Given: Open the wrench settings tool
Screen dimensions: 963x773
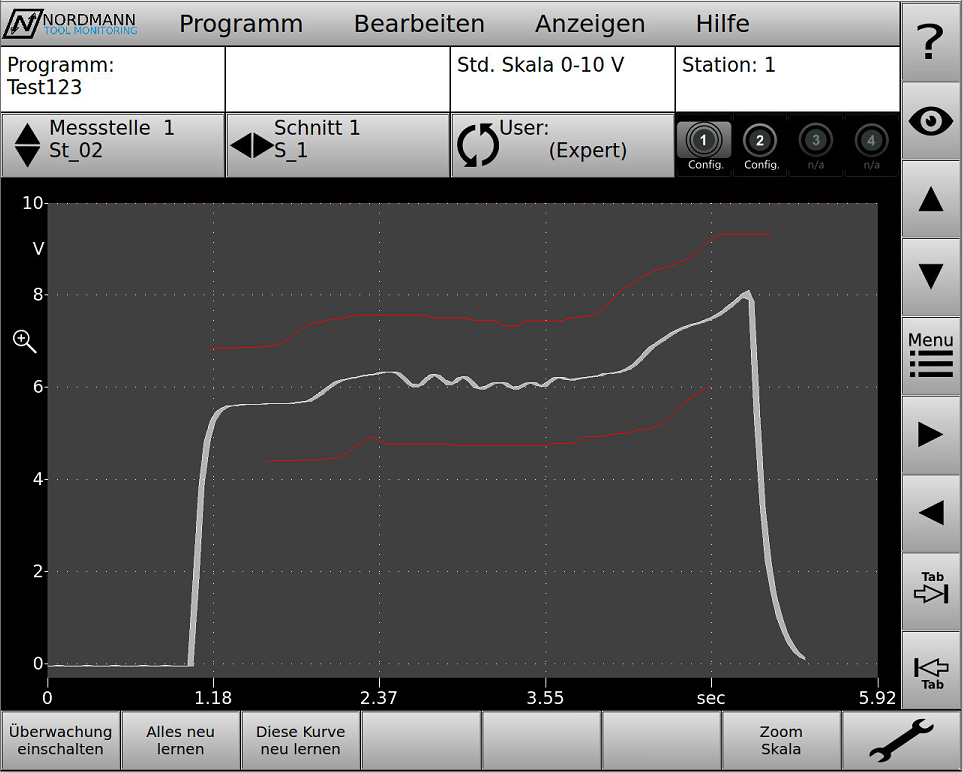Looking at the screenshot, I should (x=901, y=741).
